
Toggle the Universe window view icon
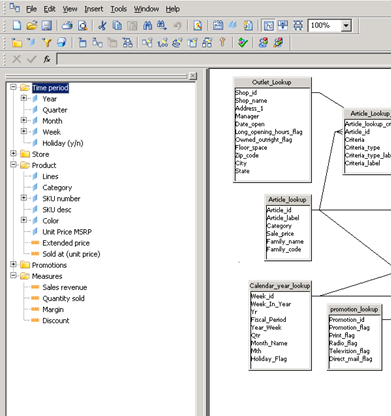coord(268,25)
